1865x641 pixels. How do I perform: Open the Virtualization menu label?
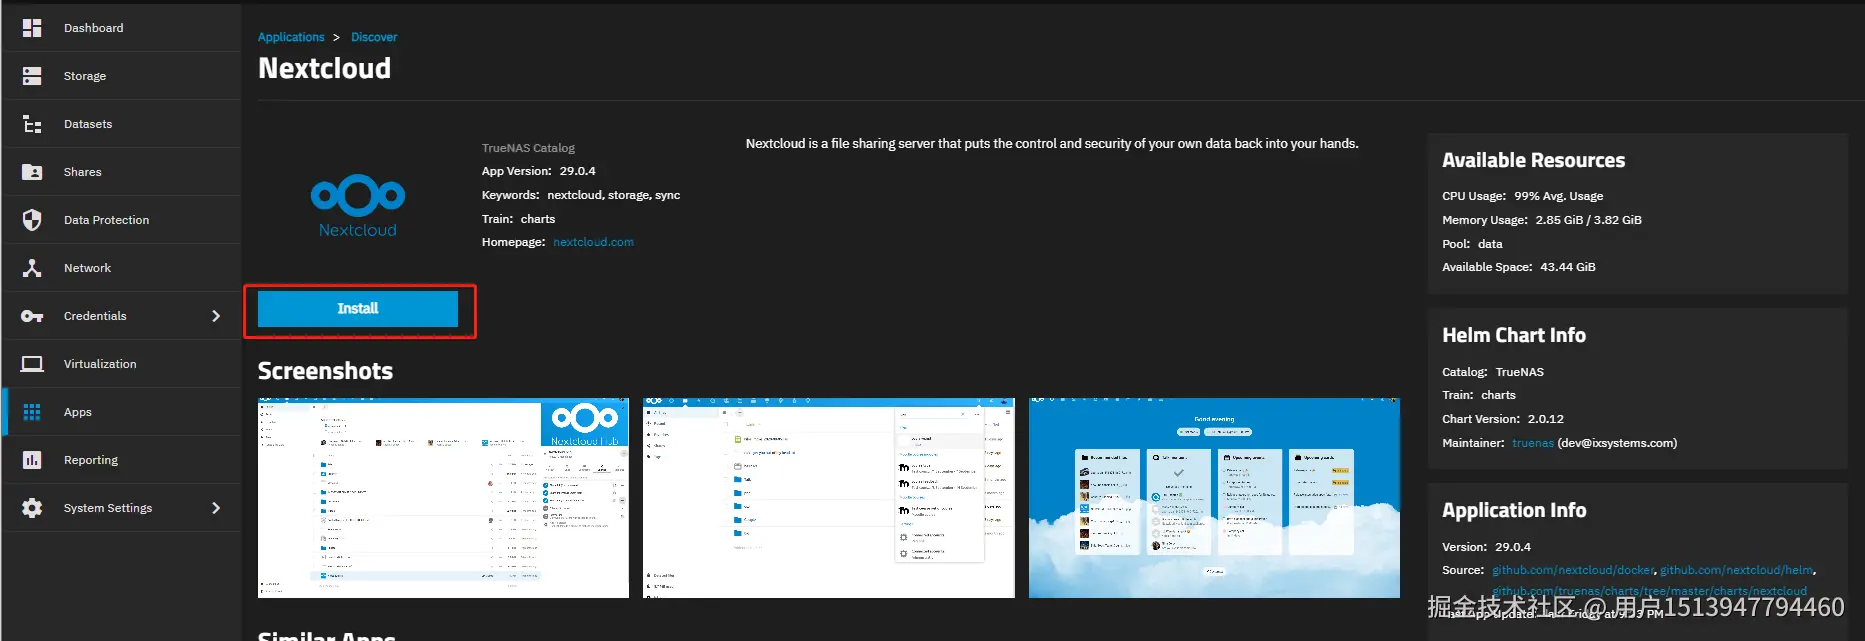(x=100, y=364)
